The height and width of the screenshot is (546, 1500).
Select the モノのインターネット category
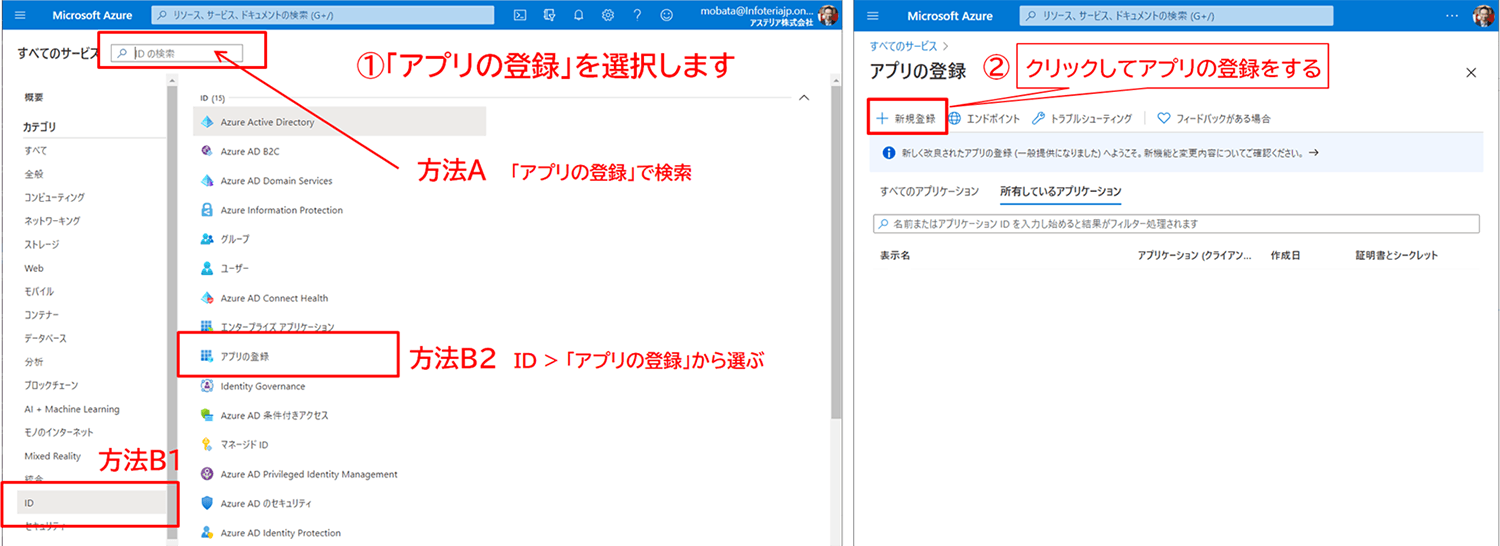(x=58, y=432)
